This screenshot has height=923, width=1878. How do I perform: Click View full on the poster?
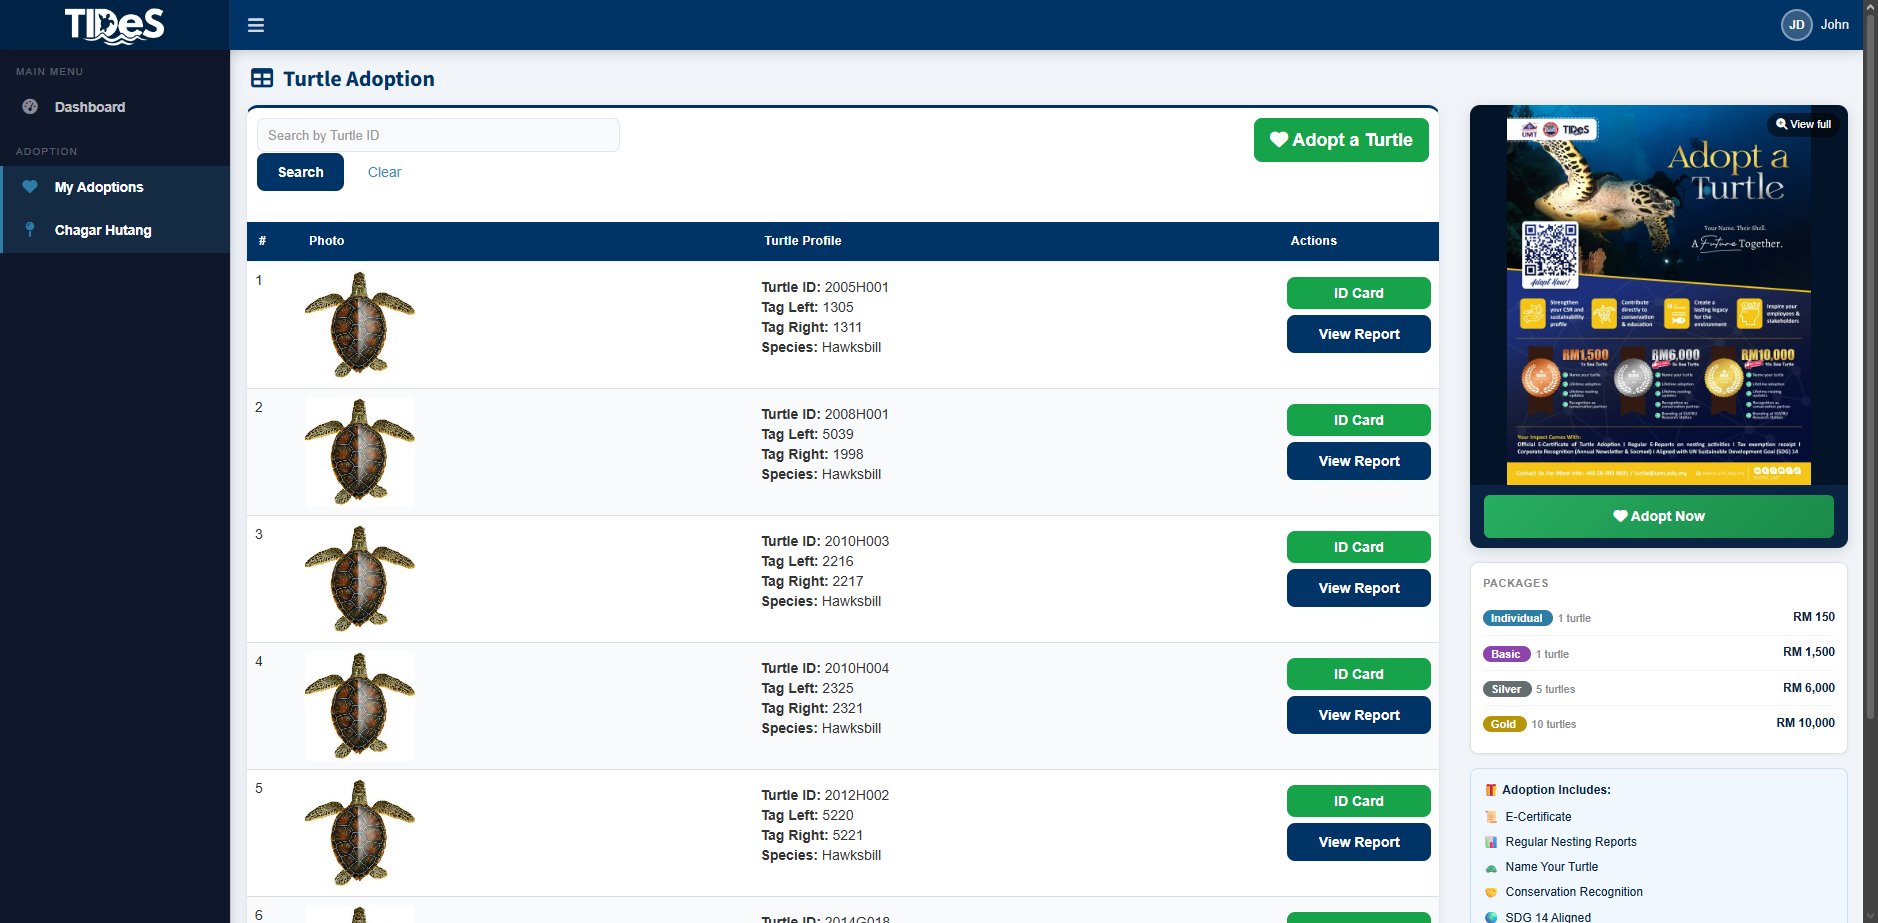point(1803,124)
